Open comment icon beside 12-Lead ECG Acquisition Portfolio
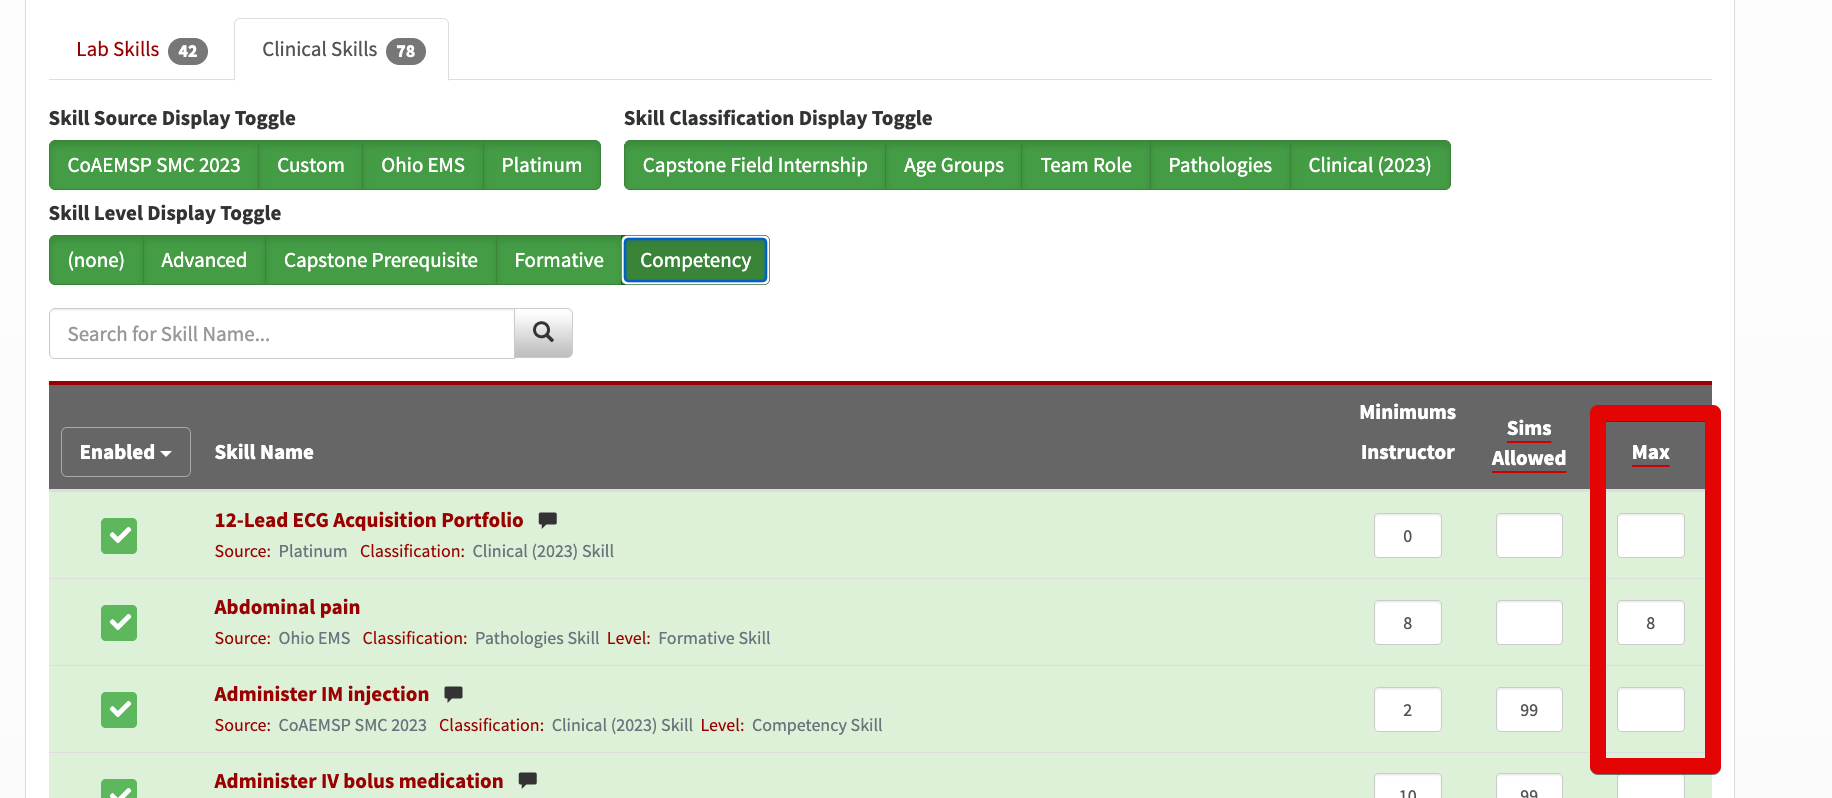Image resolution: width=1832 pixels, height=798 pixels. point(547,519)
